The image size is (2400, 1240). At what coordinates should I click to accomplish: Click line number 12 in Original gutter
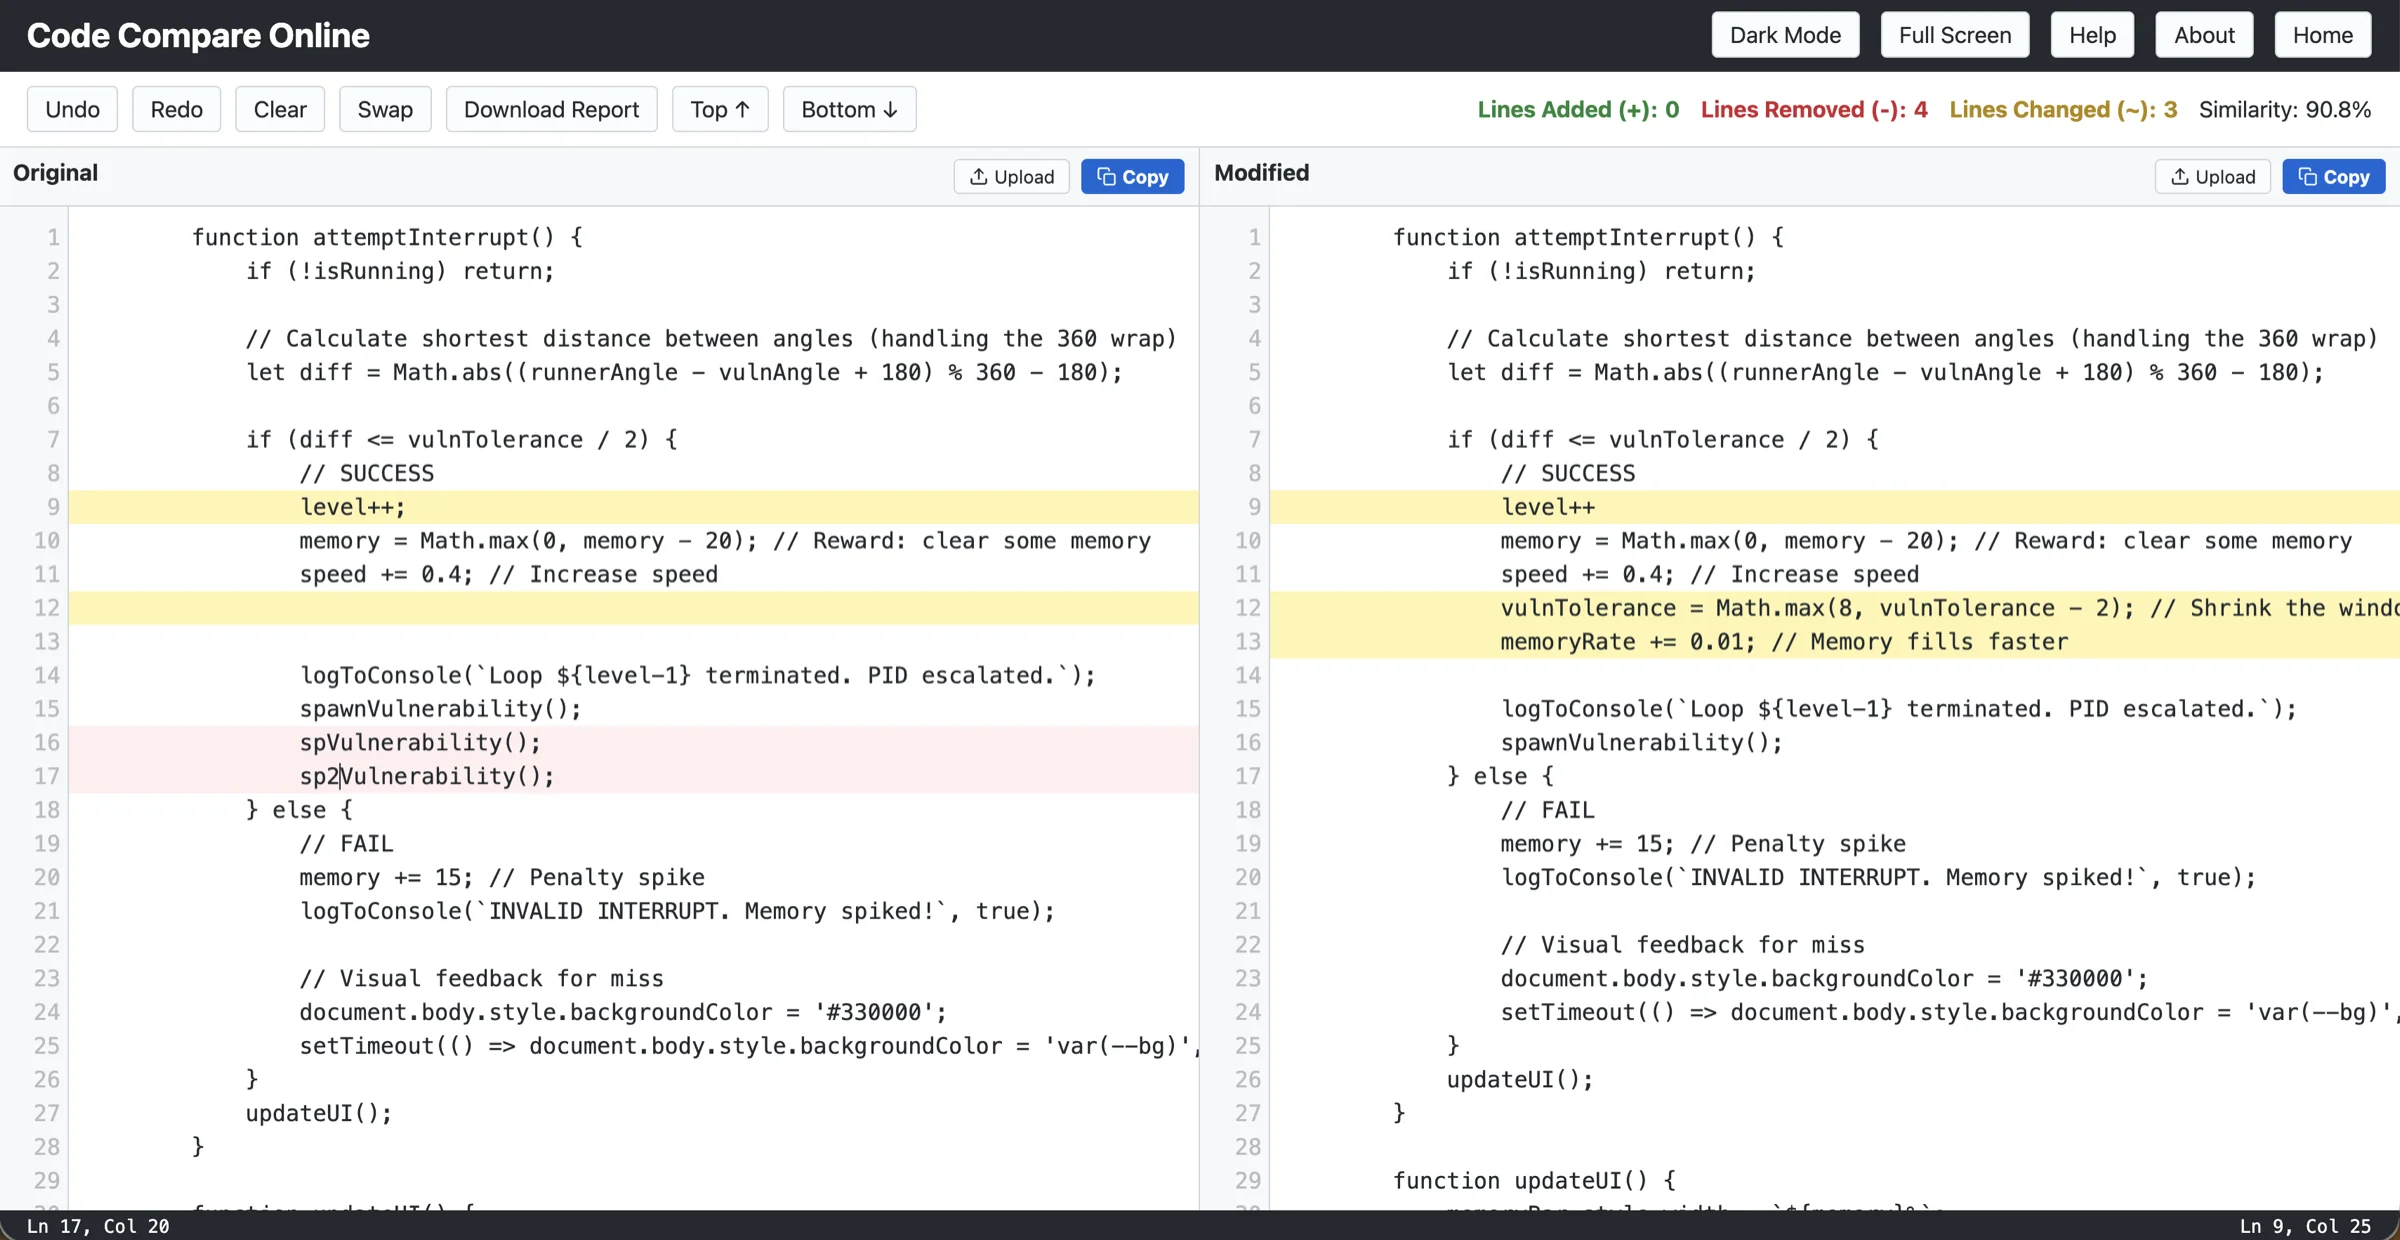(x=47, y=608)
